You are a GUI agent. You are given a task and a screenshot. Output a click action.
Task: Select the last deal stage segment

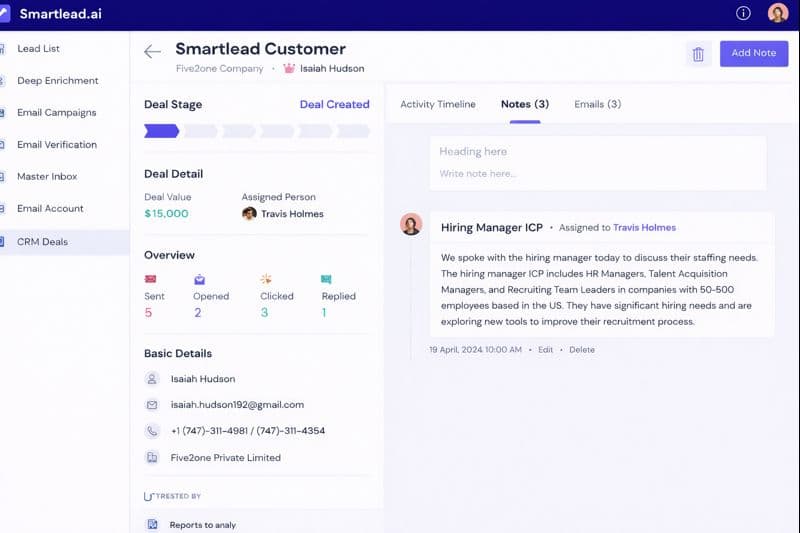pos(353,131)
